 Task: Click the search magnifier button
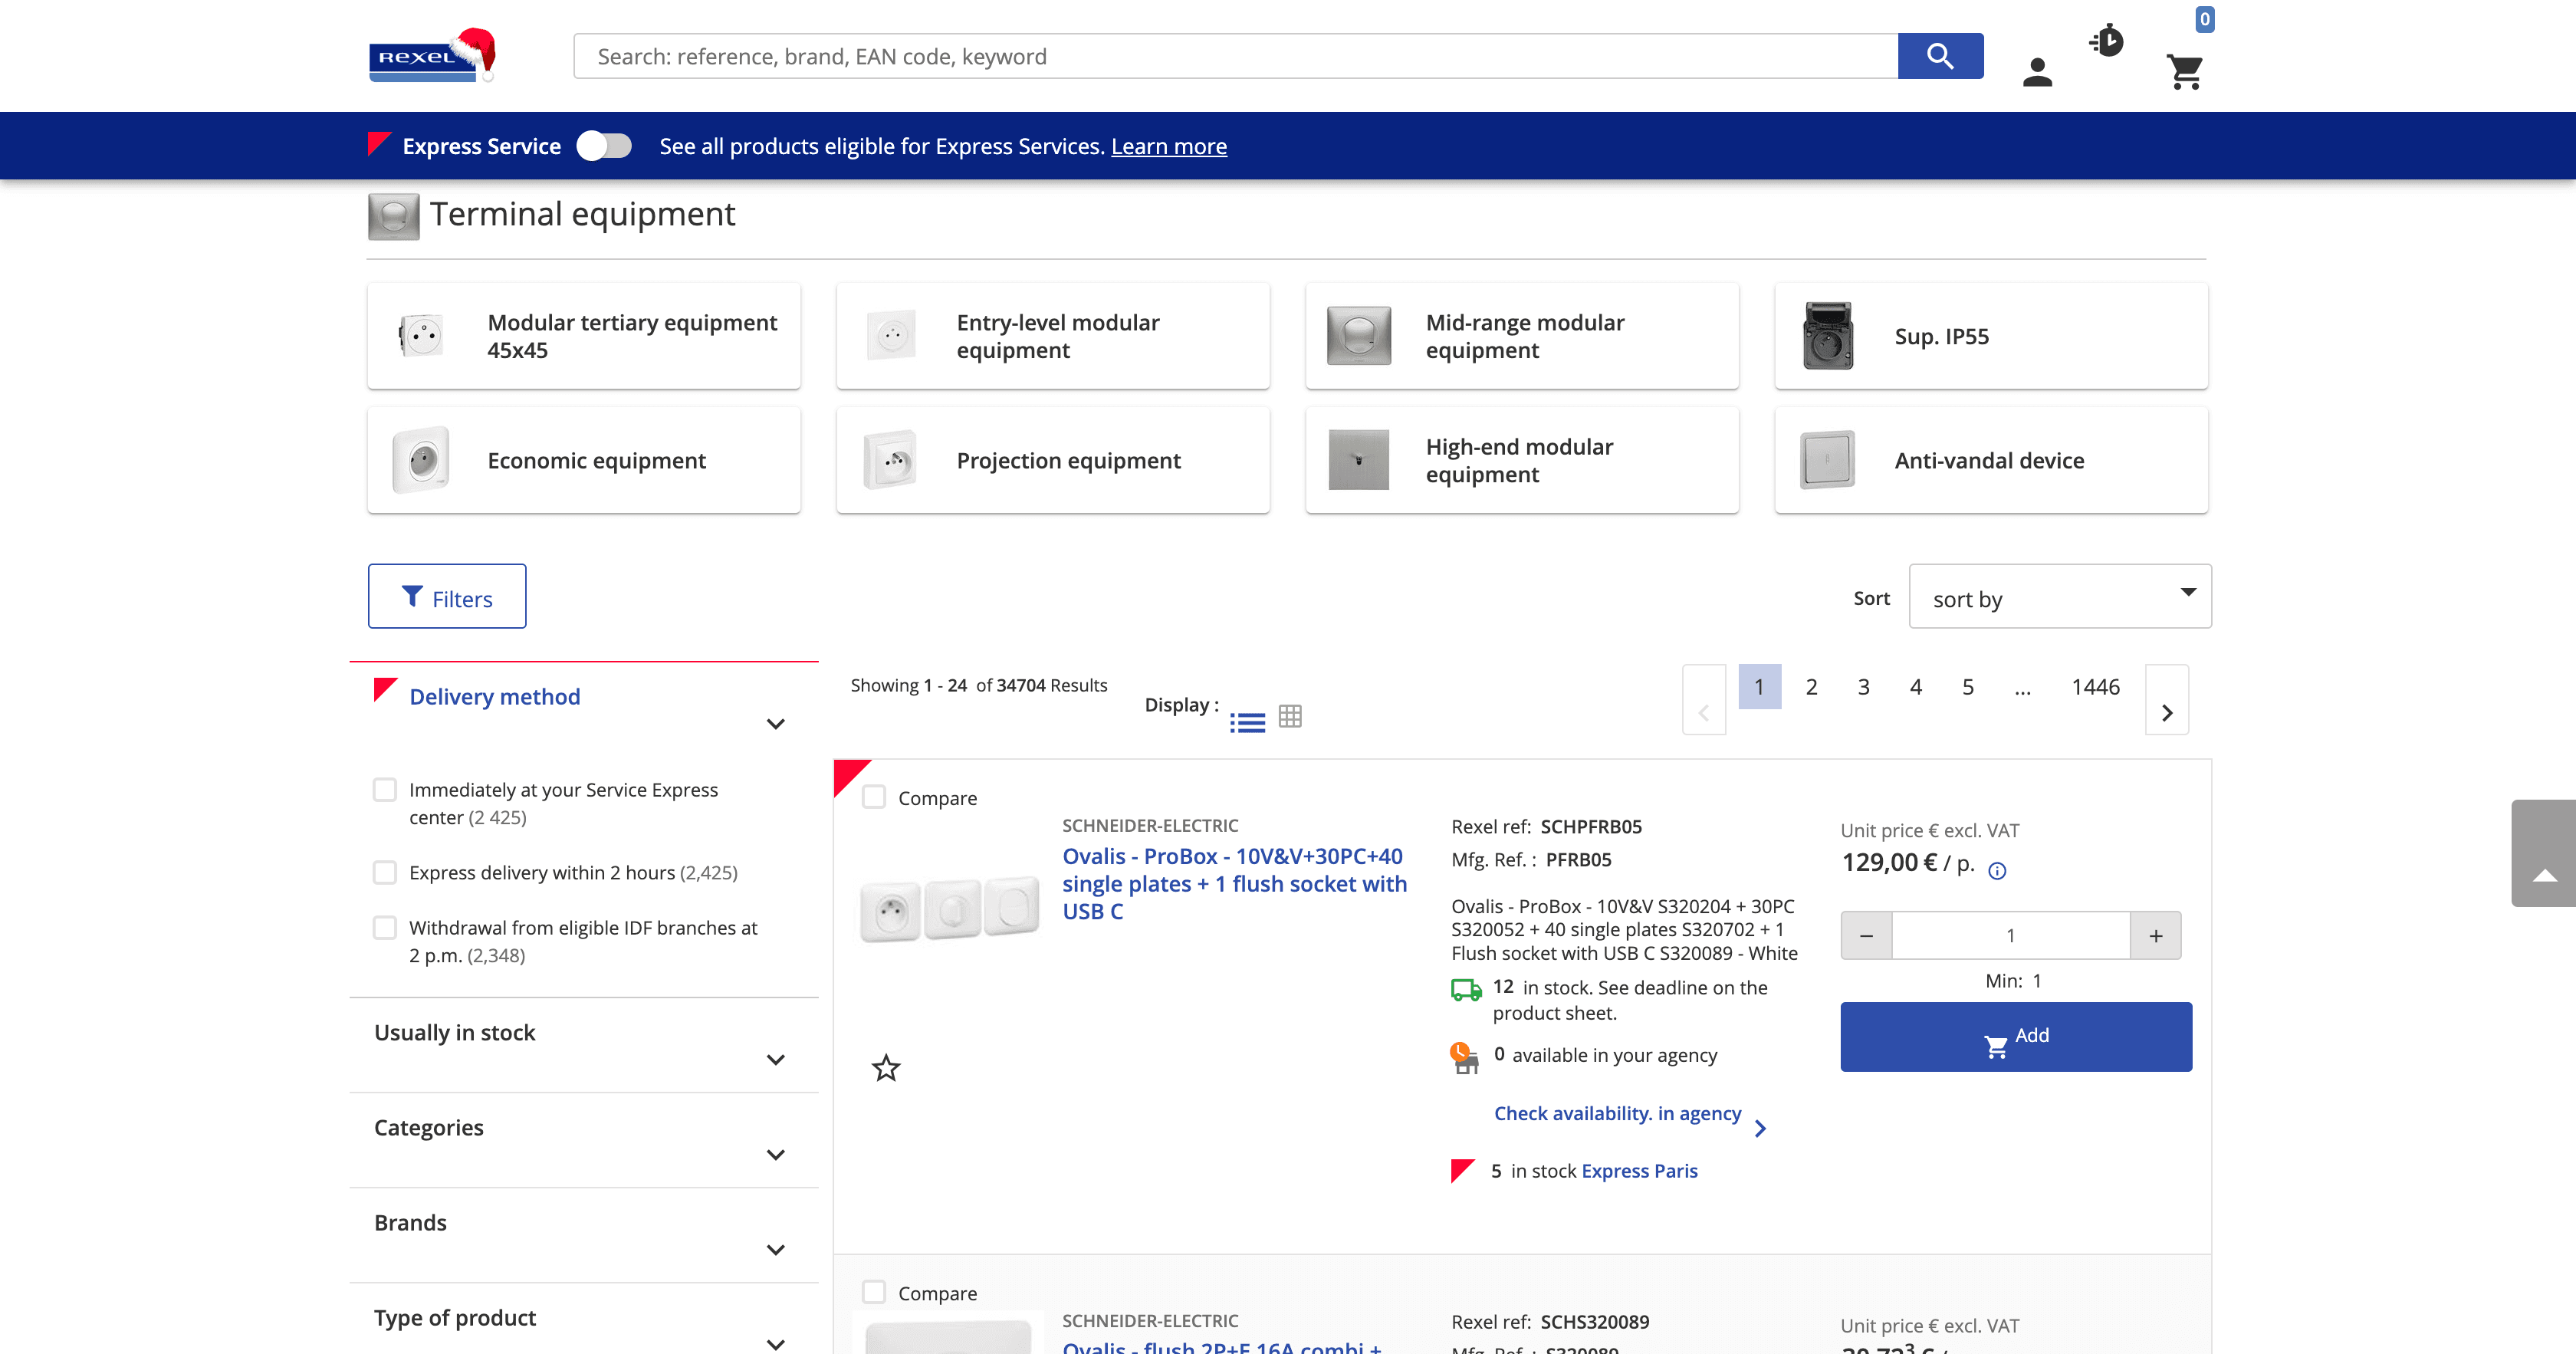[x=1940, y=56]
